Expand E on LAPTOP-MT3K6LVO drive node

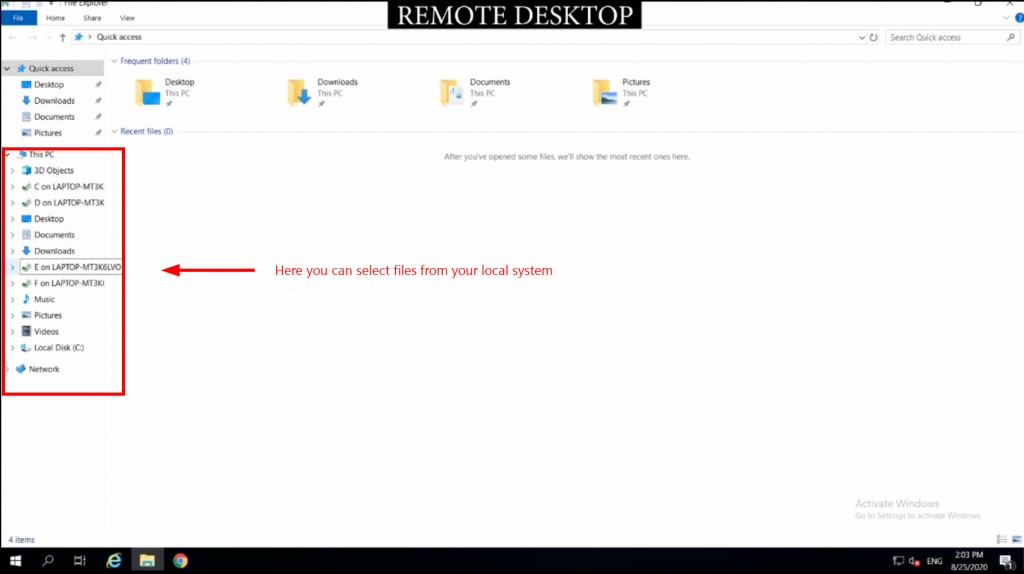click(x=12, y=267)
